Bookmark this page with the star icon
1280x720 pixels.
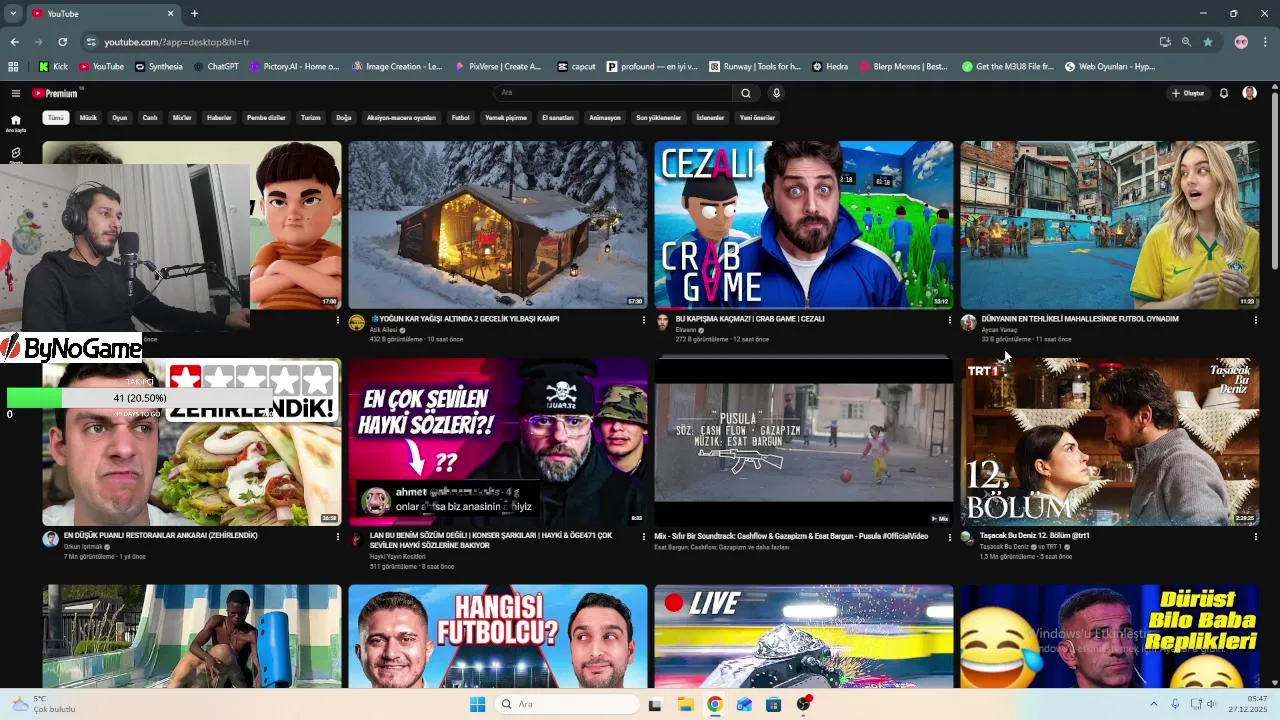[1208, 42]
